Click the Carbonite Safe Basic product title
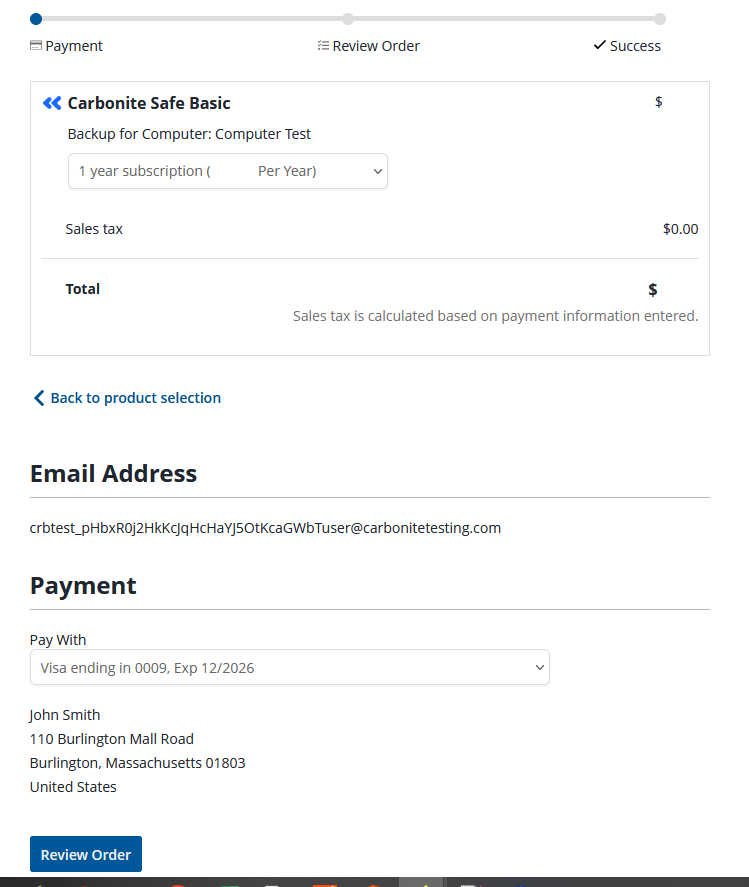The image size is (749, 887). tap(149, 103)
